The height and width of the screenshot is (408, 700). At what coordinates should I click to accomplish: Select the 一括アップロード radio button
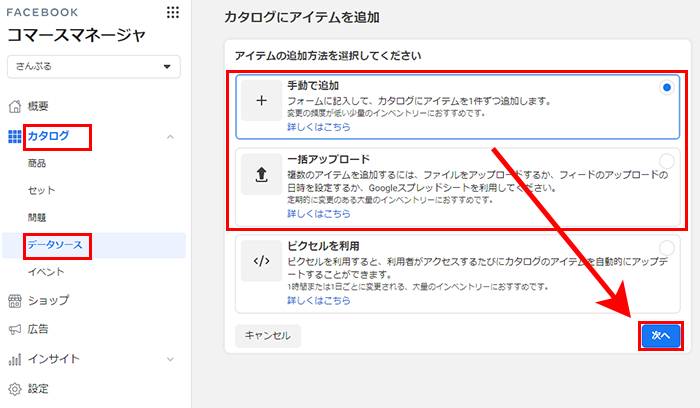(667, 161)
